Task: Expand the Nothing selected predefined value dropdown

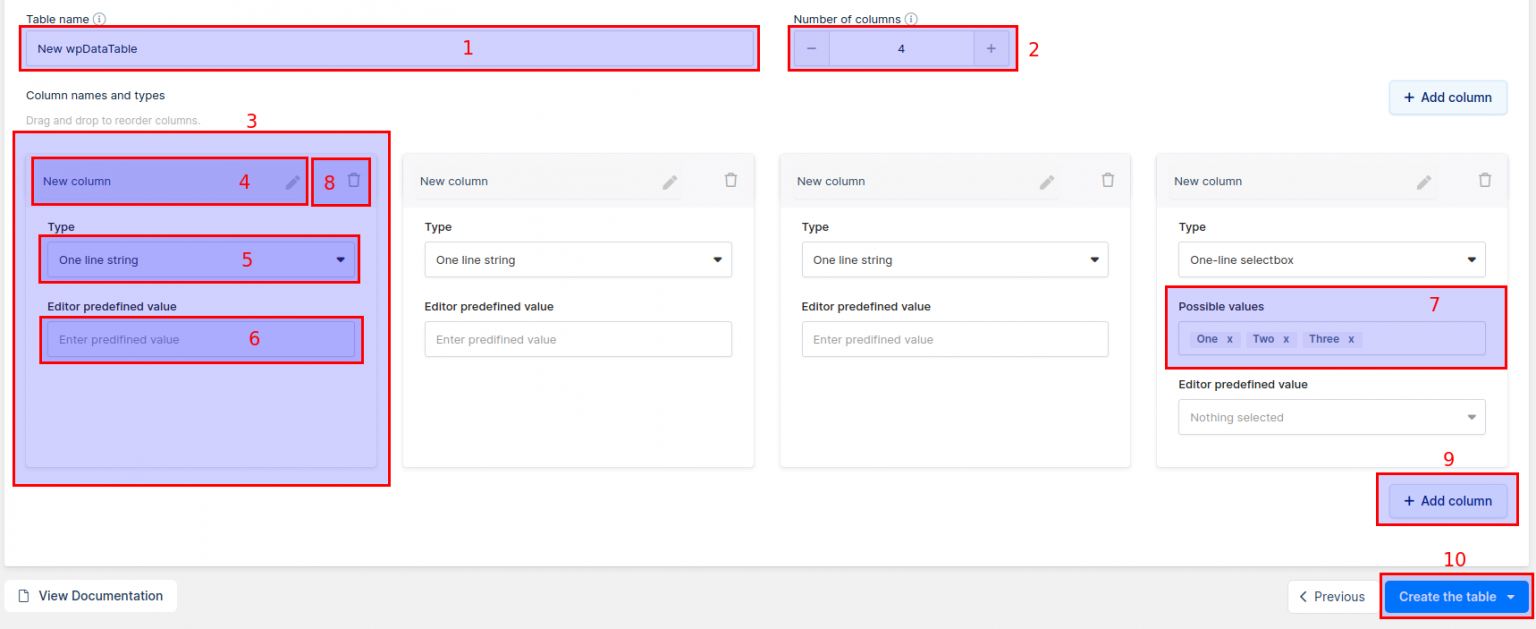Action: tap(1332, 417)
